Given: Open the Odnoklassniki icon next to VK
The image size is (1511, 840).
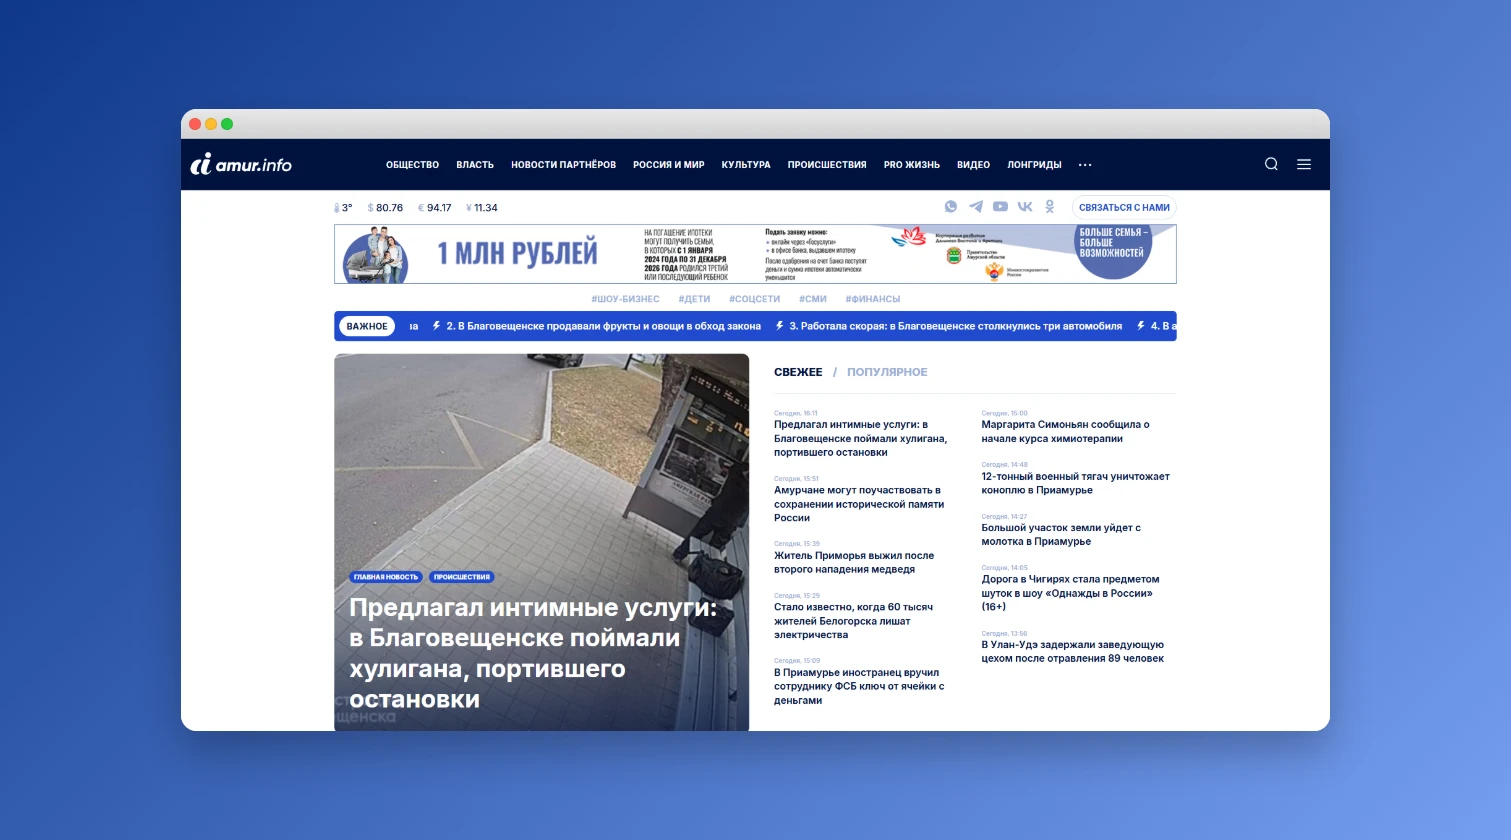Looking at the screenshot, I should 1049,206.
